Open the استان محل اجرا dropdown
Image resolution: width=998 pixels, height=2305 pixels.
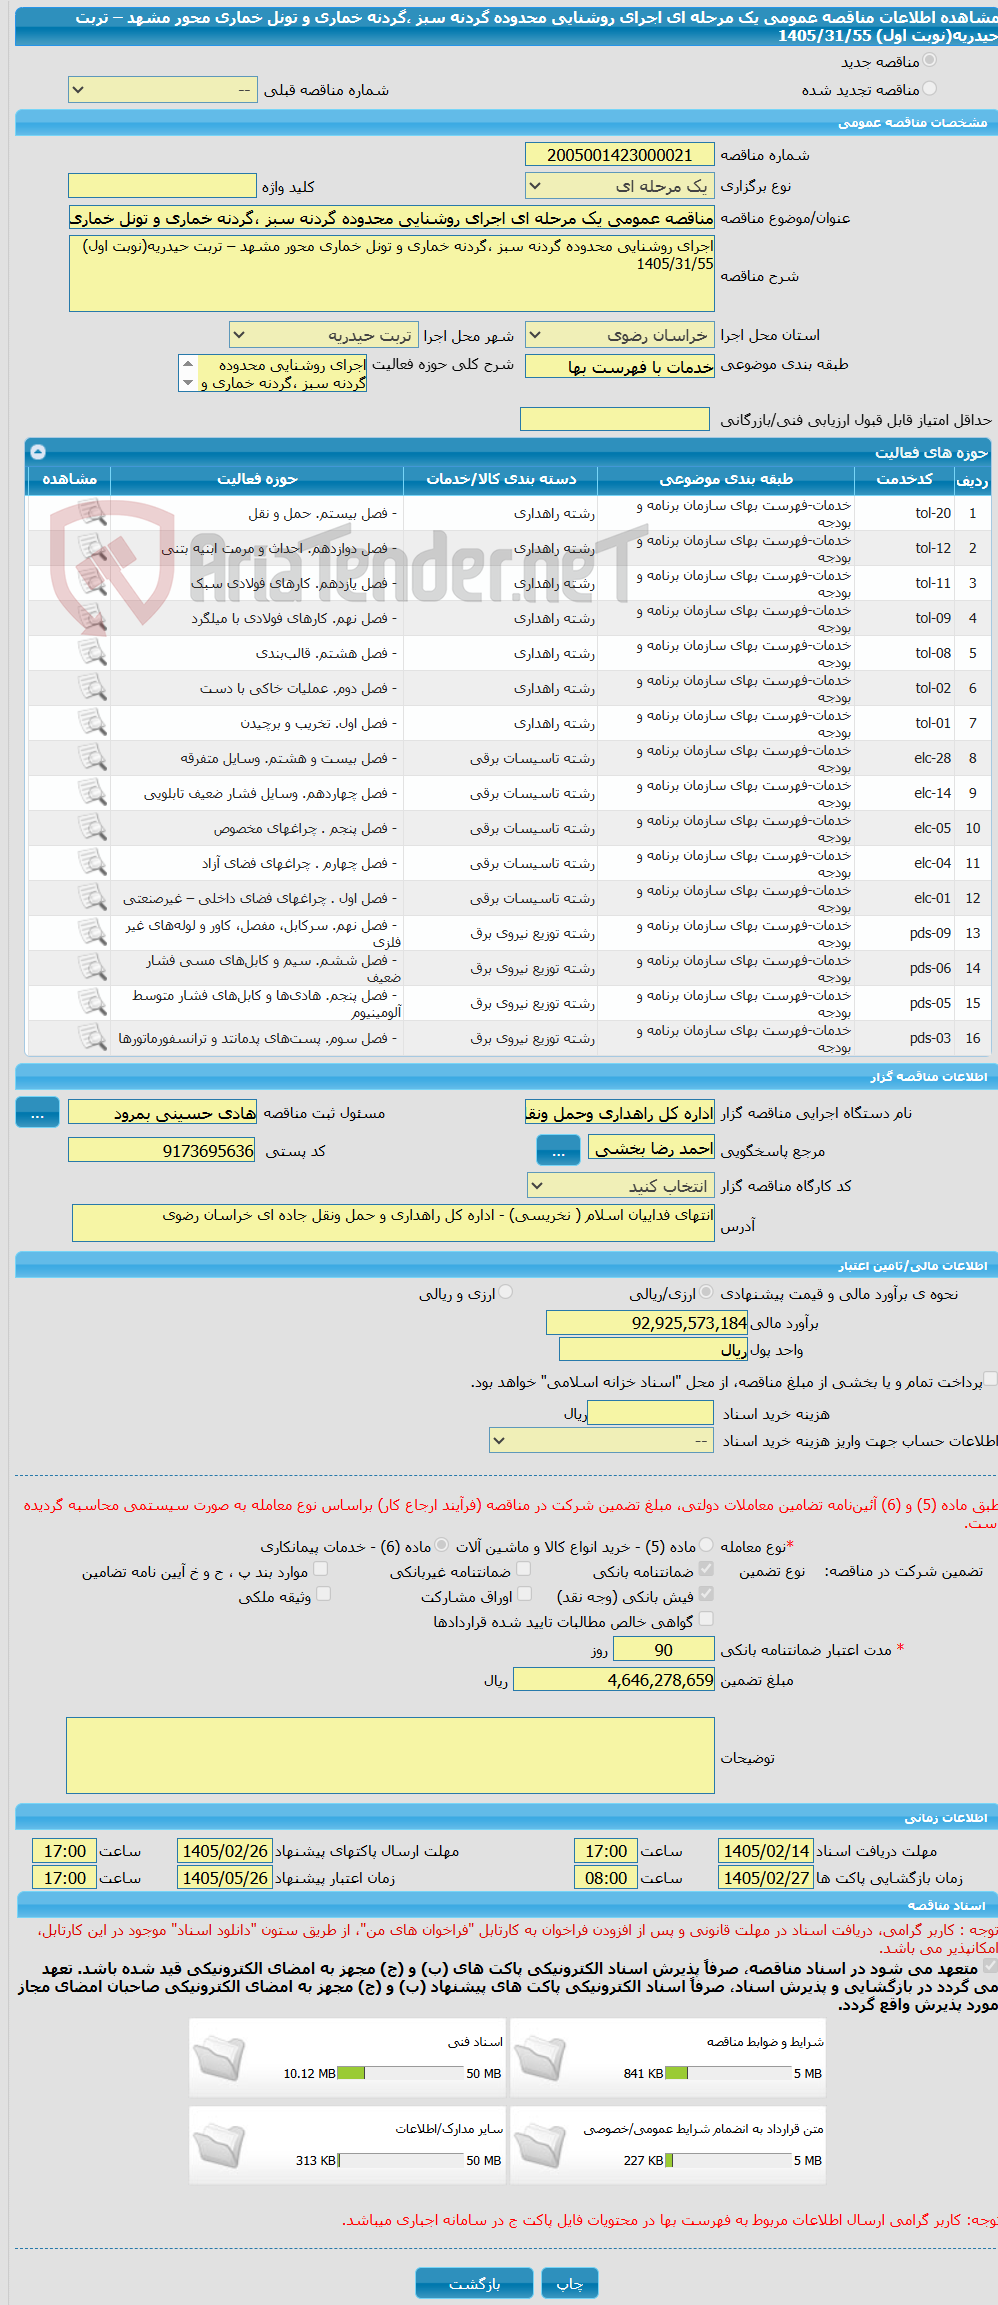(x=620, y=335)
